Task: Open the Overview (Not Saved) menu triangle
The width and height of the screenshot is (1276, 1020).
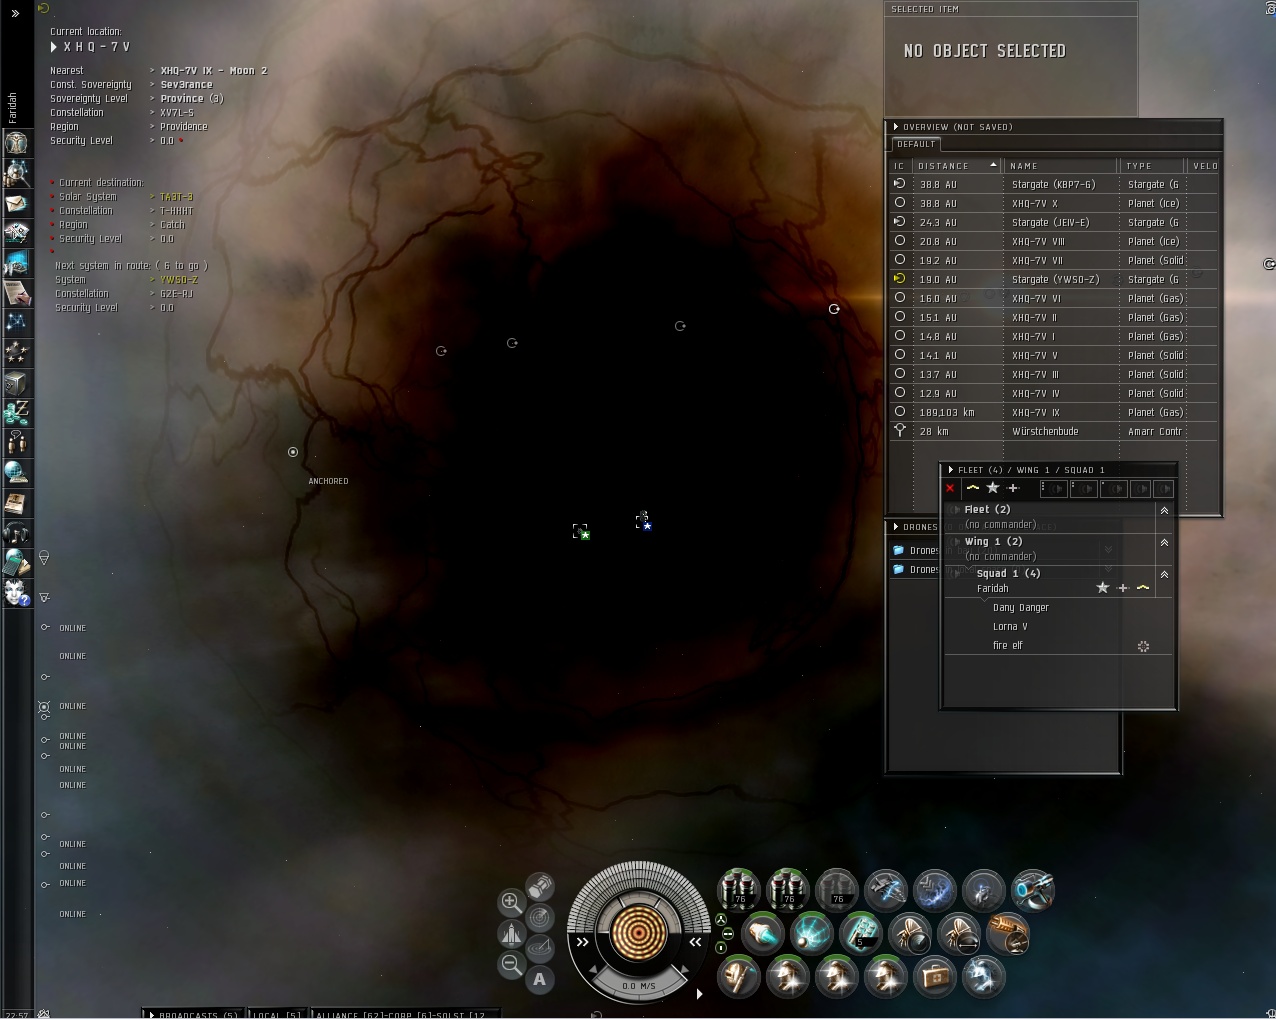Action: (x=896, y=127)
